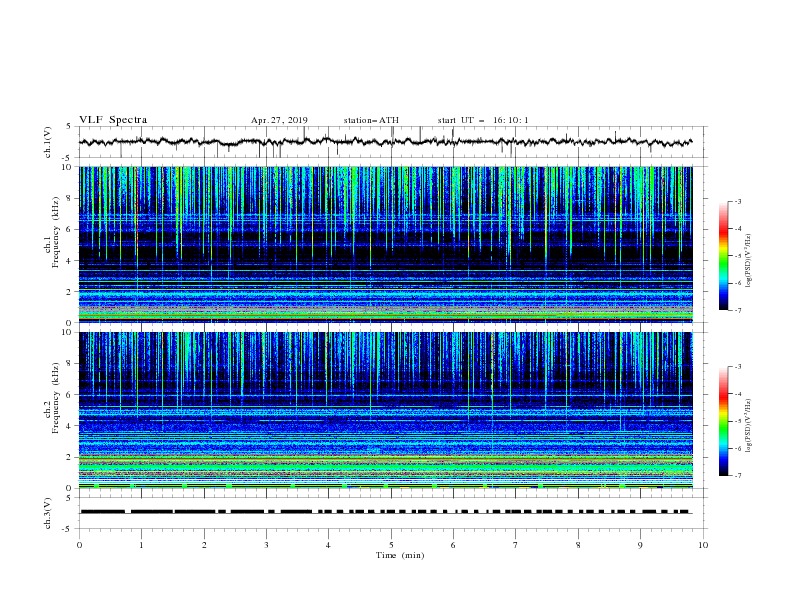The width and height of the screenshot is (792, 612).
Task: Click the "Time (min)" x-axis title
Action: tap(400, 555)
